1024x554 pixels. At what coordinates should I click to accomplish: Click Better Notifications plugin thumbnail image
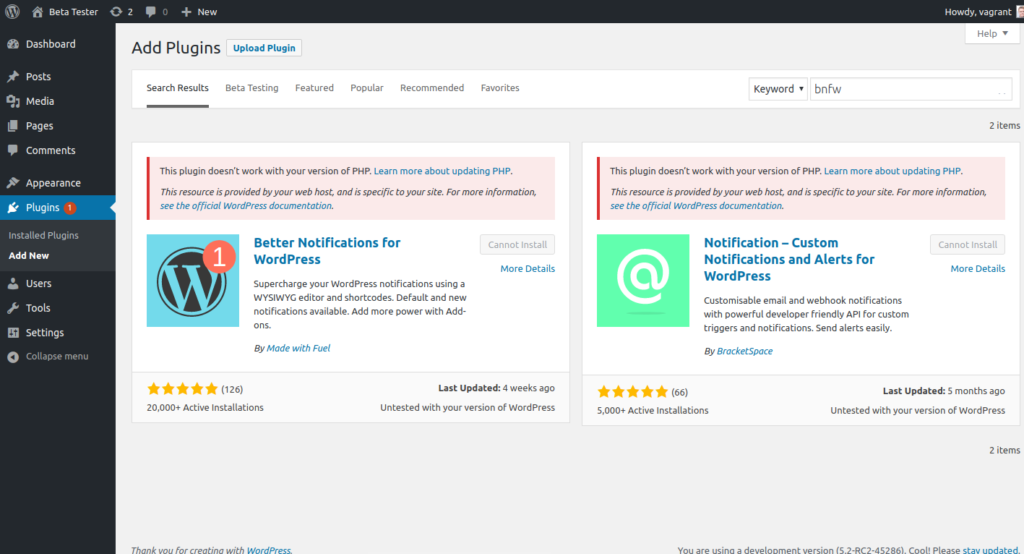pyautogui.click(x=193, y=280)
